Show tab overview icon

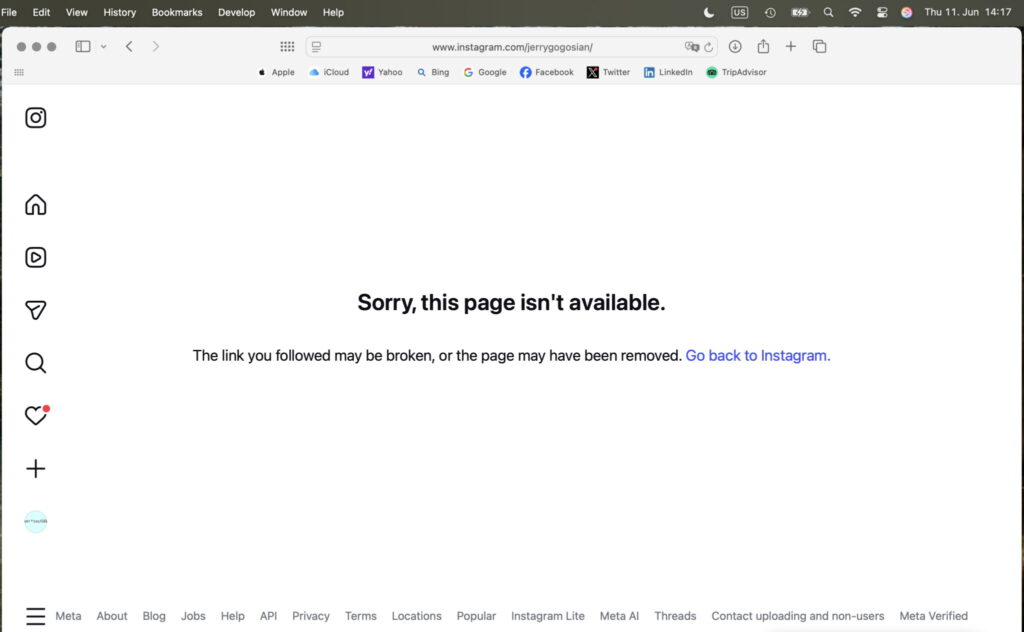click(820, 46)
